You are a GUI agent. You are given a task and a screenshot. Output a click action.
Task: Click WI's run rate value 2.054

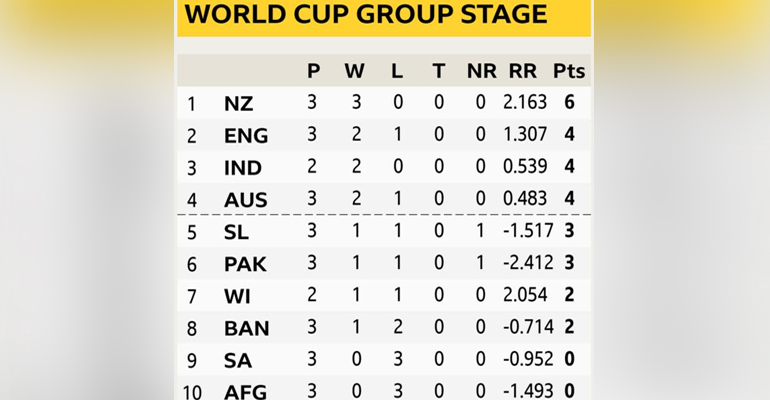point(525,295)
